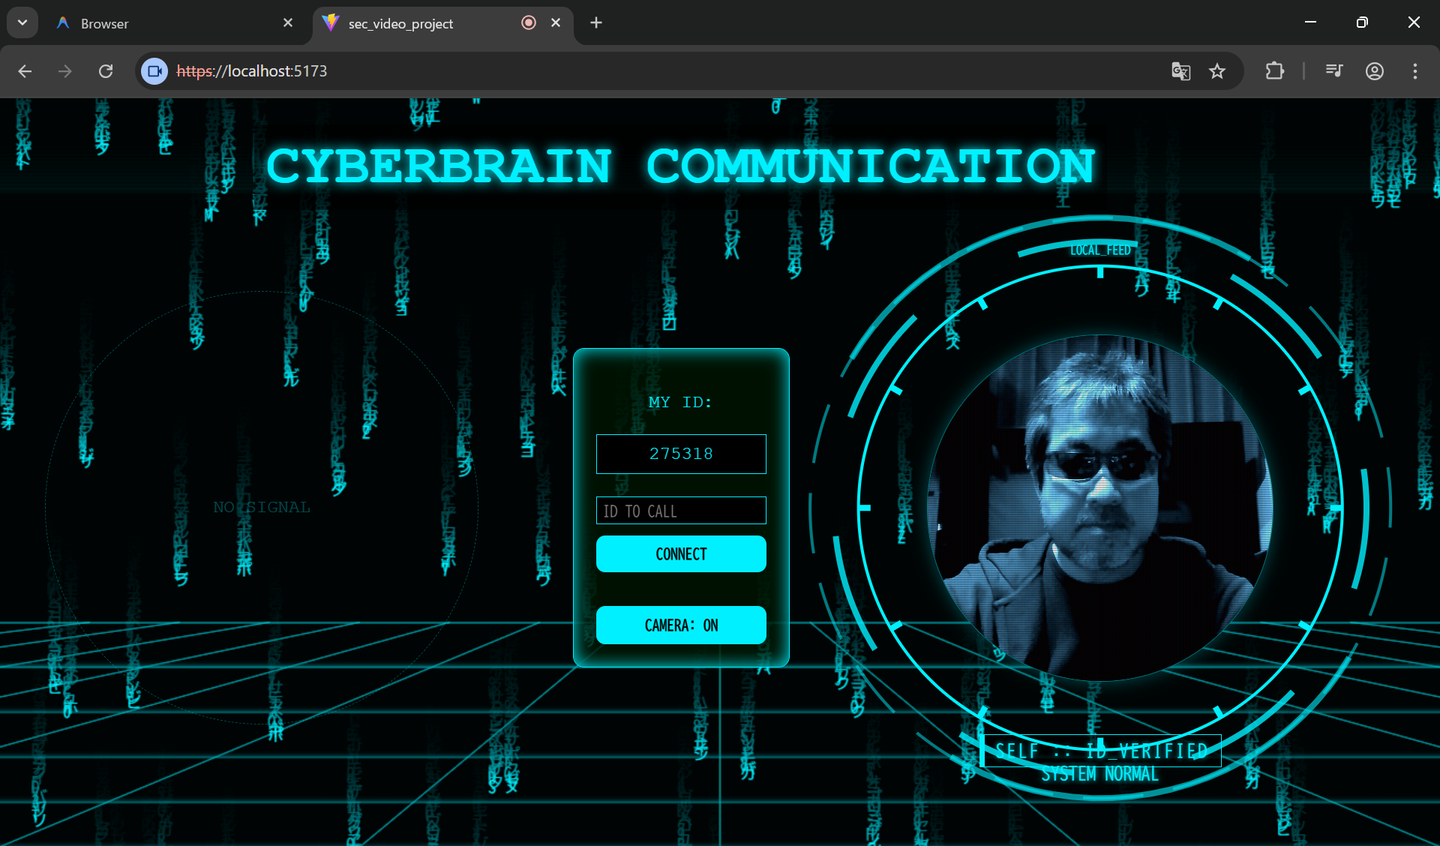The height and width of the screenshot is (846, 1440).
Task: Click the camera permission icon in address bar
Action: (154, 71)
